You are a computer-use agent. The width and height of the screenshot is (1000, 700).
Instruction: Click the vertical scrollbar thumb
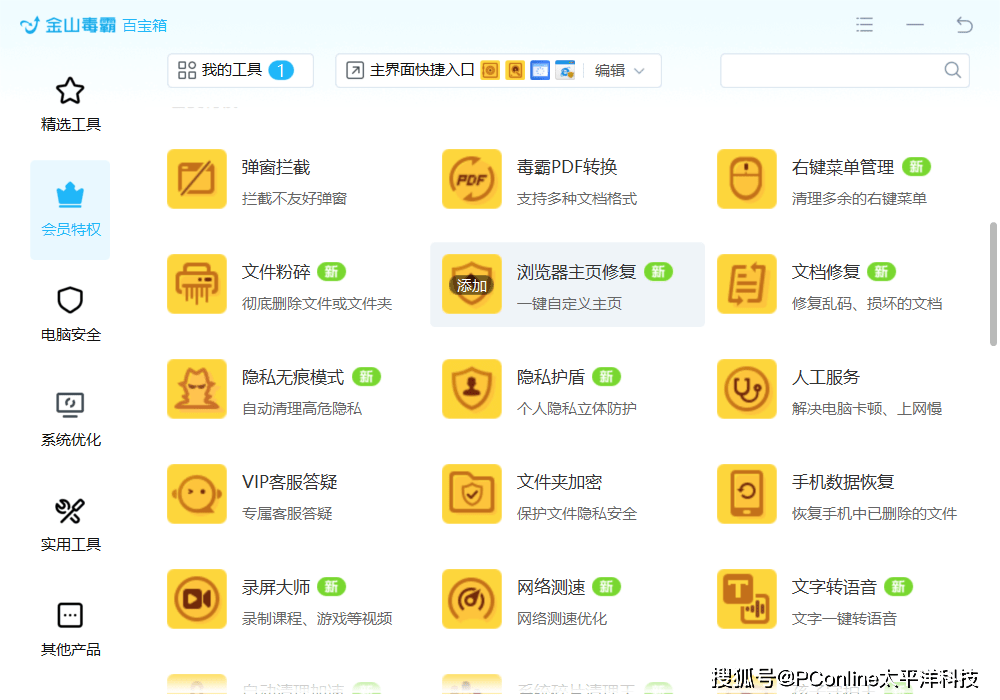pyautogui.click(x=993, y=284)
